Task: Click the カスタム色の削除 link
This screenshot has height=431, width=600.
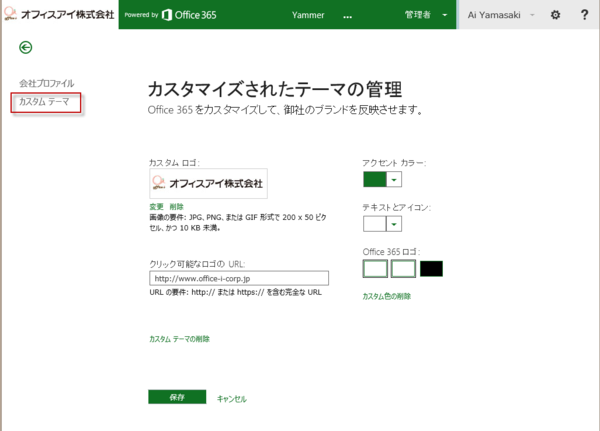Action: (x=386, y=296)
